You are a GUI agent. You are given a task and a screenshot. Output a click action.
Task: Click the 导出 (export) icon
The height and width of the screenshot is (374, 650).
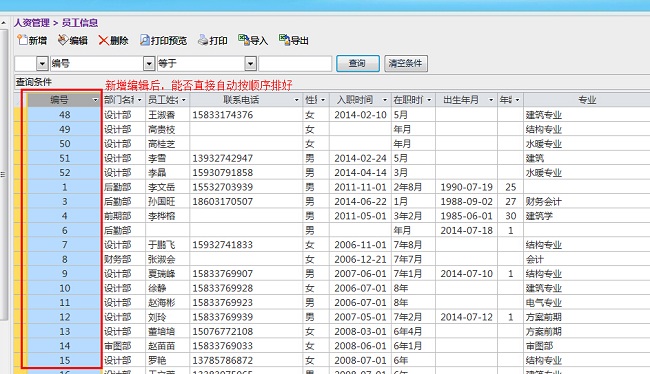pos(284,40)
